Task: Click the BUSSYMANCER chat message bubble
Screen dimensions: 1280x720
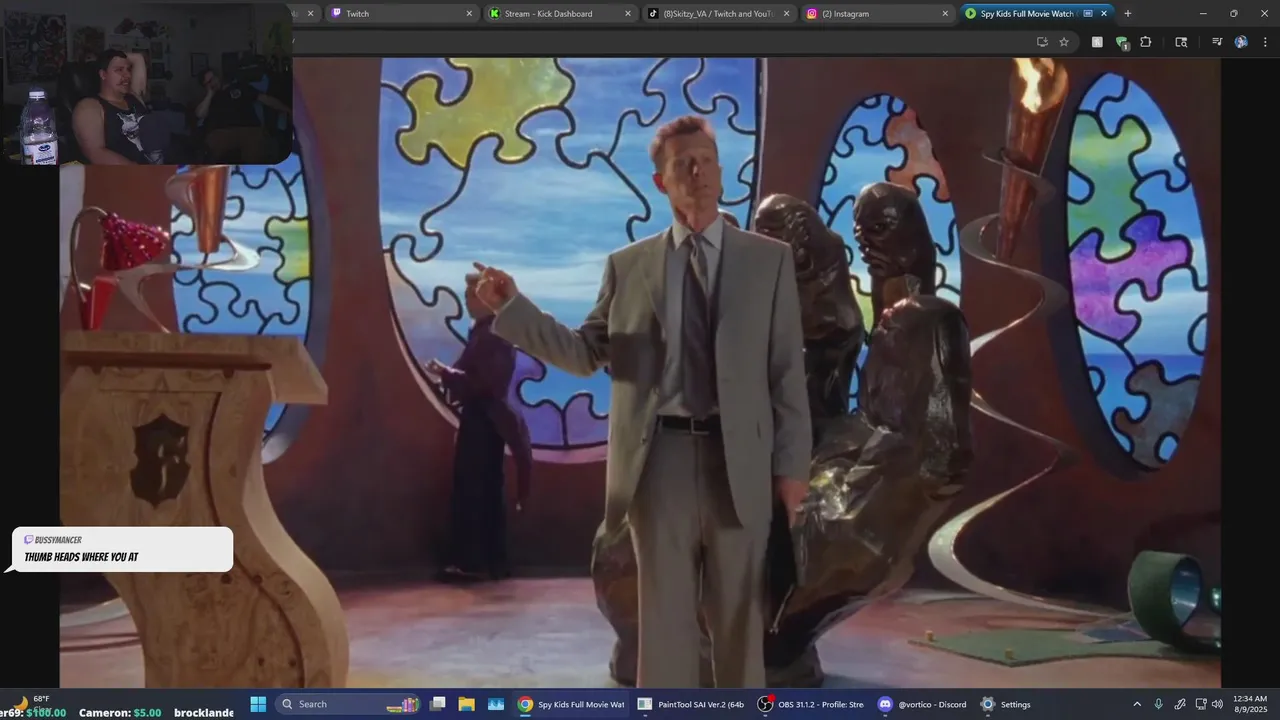Action: (120, 549)
